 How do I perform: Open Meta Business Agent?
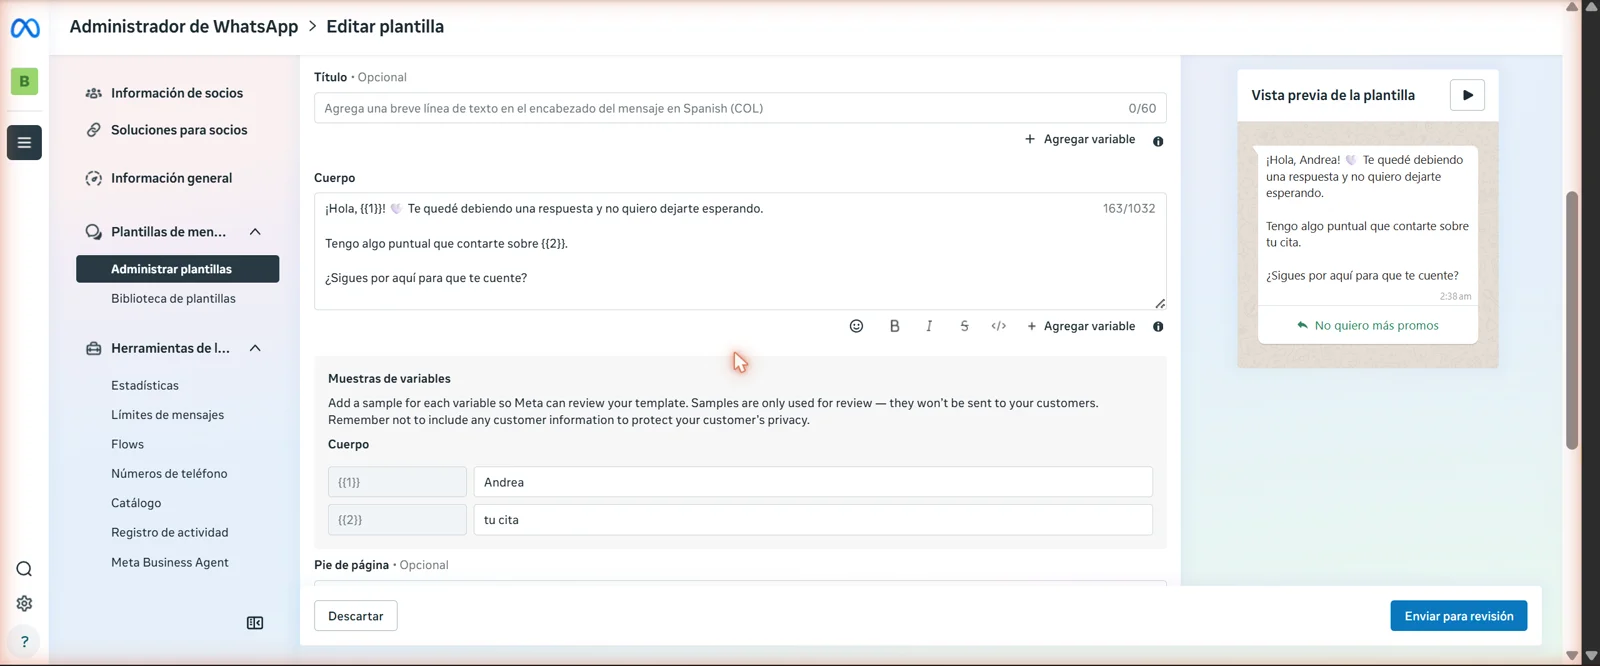pos(169,562)
